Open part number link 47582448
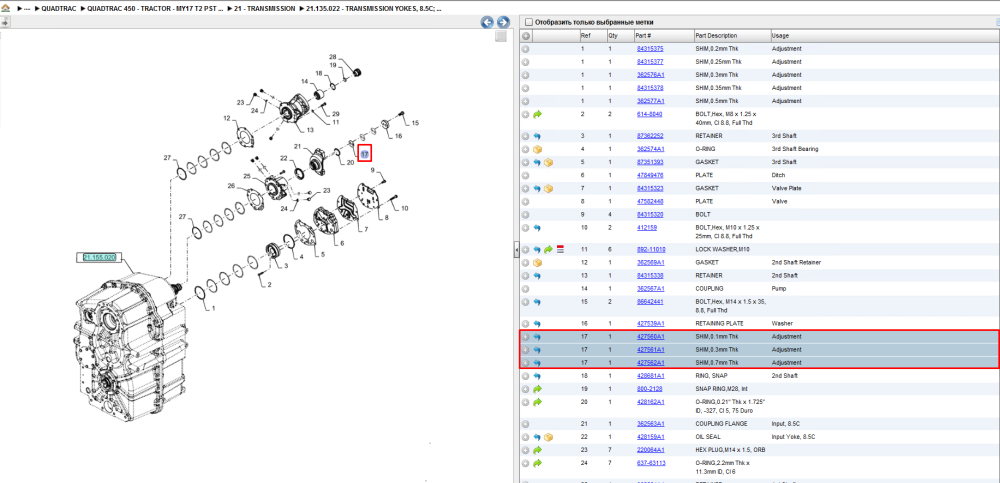Viewport: 1000px width, 483px height. click(650, 202)
